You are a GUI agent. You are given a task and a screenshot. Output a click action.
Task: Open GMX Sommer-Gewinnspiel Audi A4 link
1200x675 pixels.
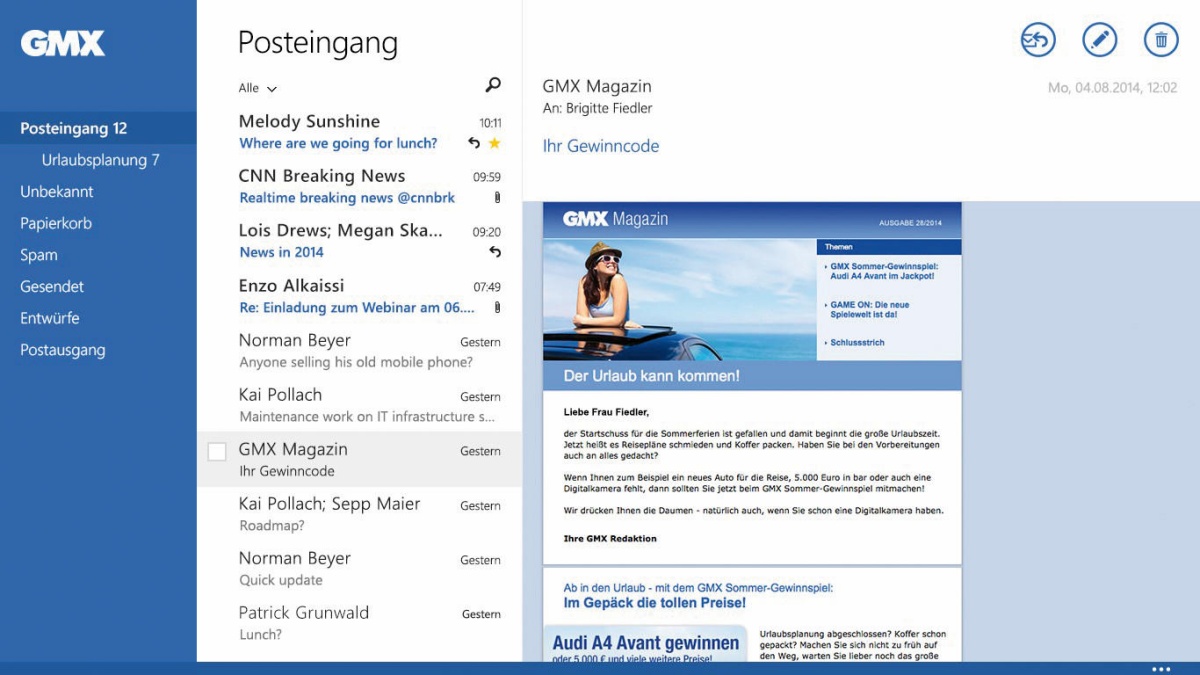(882, 270)
